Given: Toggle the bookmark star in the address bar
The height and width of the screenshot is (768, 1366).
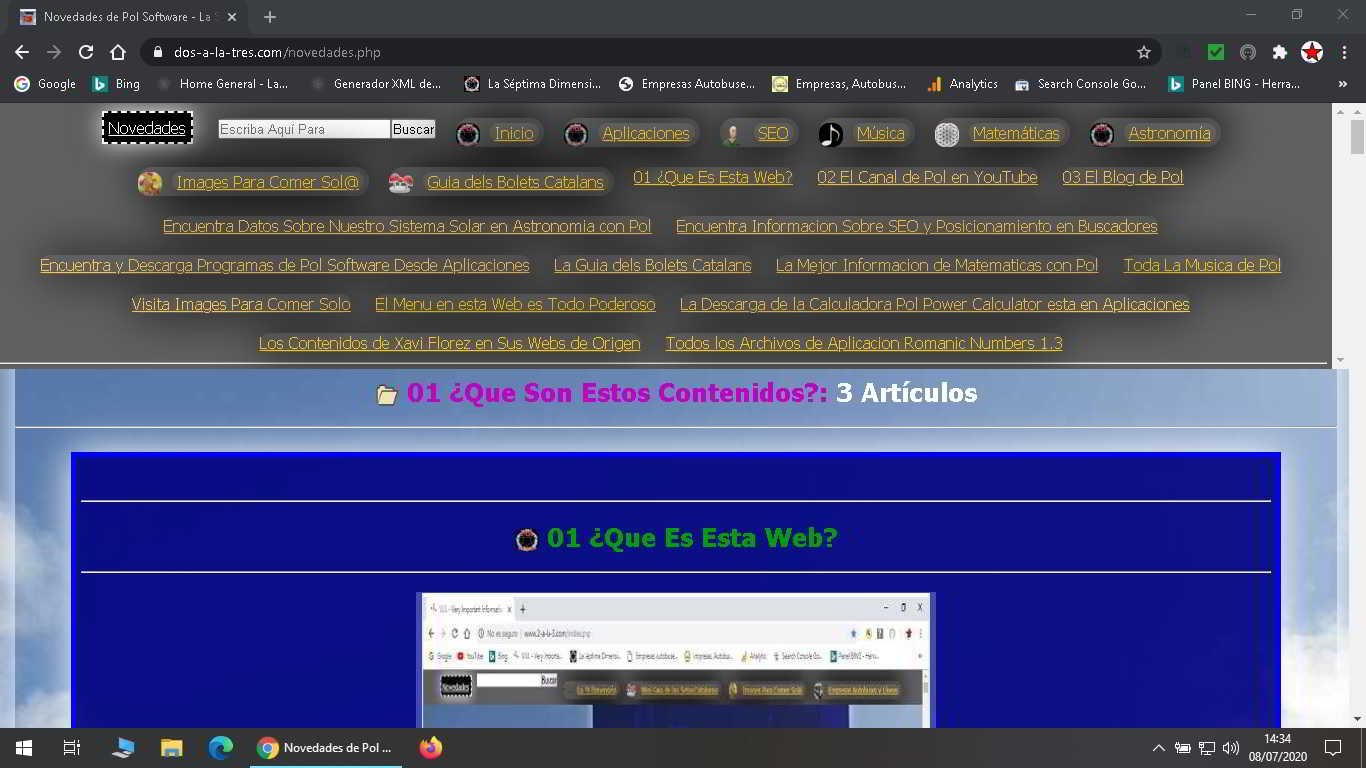Looking at the screenshot, I should point(1143,52).
